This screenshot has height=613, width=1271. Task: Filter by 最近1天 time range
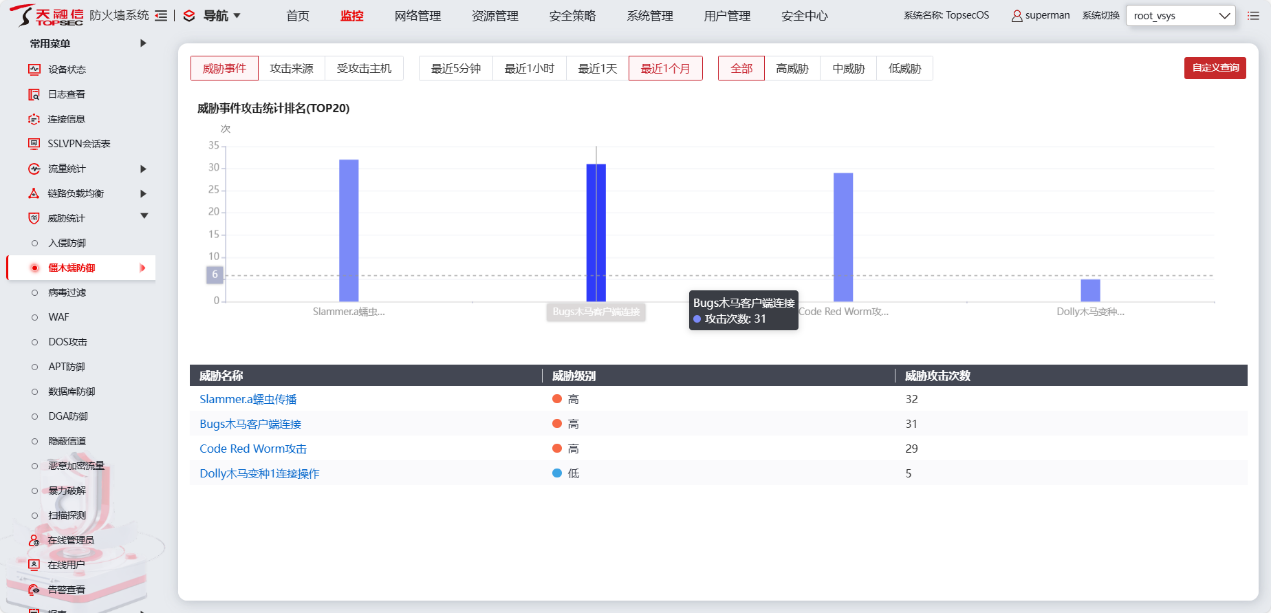point(597,69)
